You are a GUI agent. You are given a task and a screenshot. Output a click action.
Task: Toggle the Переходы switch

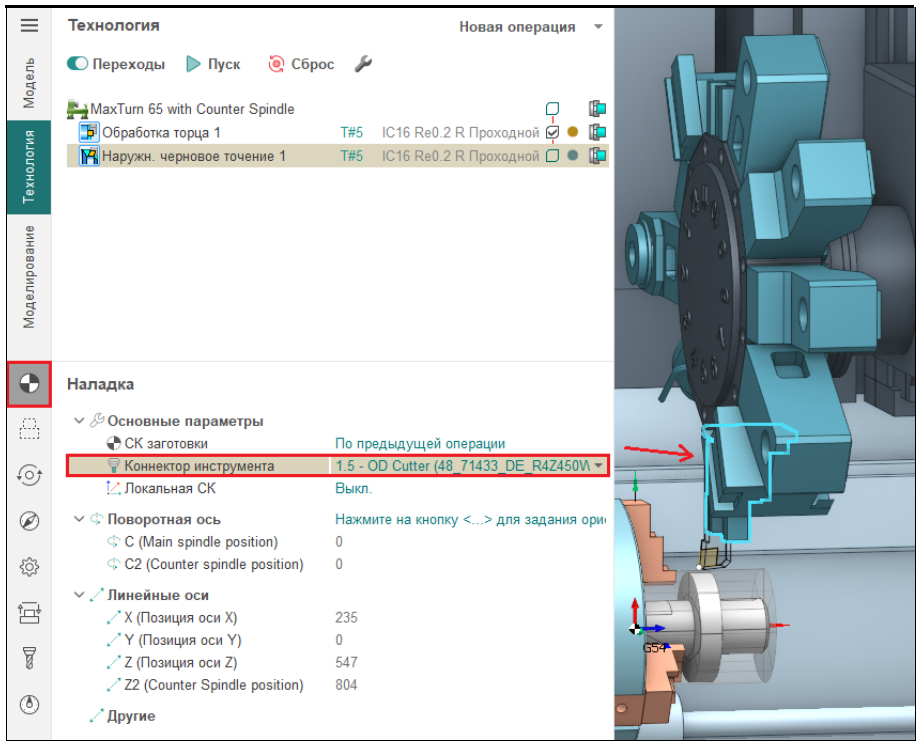pos(79,64)
